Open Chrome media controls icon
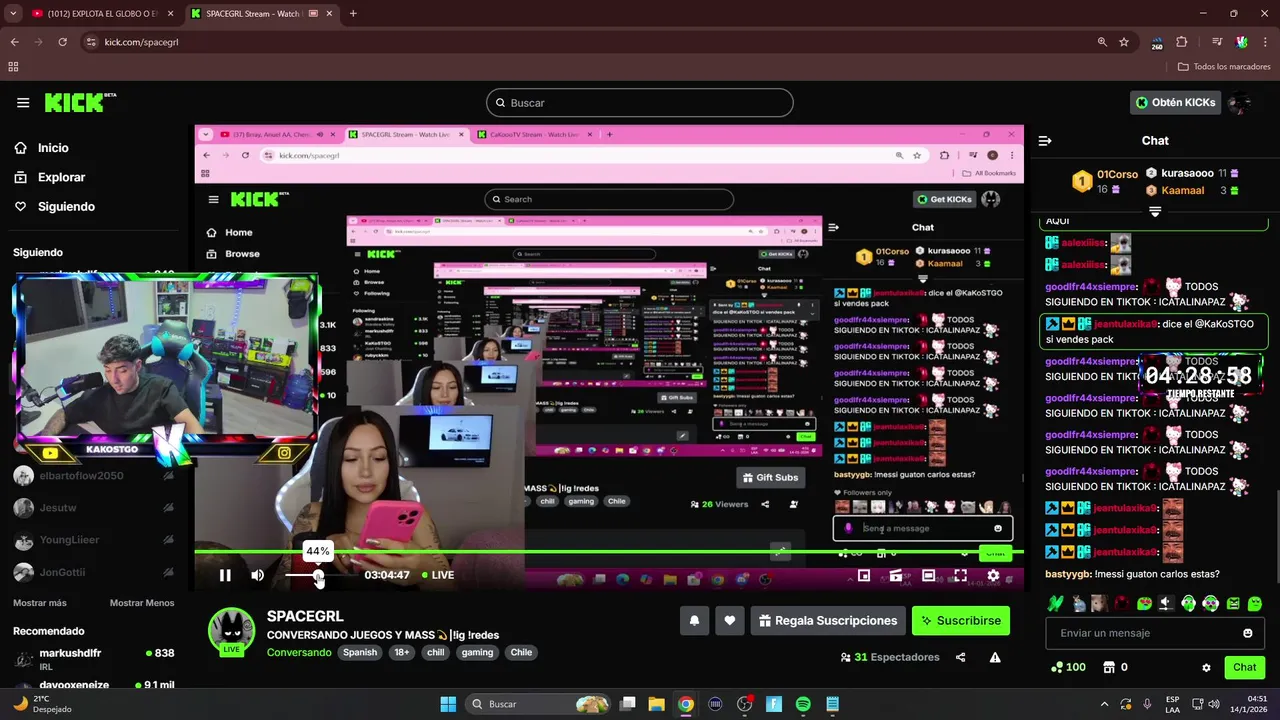The width and height of the screenshot is (1280, 720). click(1217, 42)
